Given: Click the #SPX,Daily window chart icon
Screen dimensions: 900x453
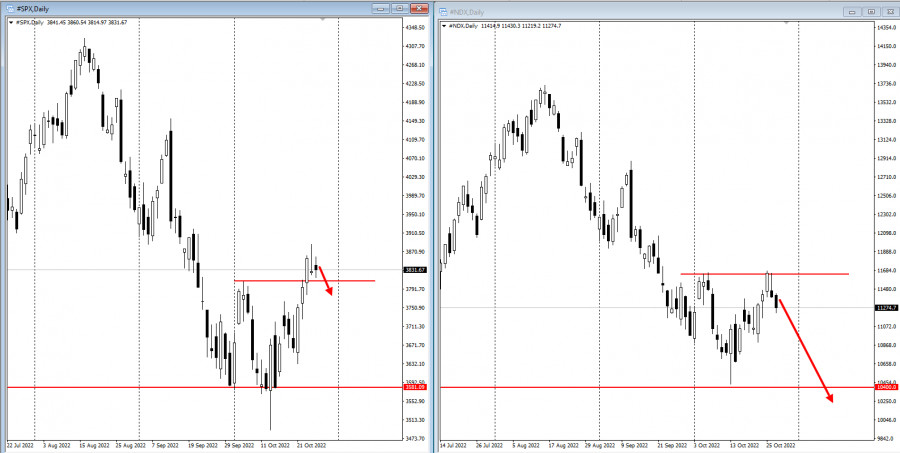Looking at the screenshot, I should point(10,9).
